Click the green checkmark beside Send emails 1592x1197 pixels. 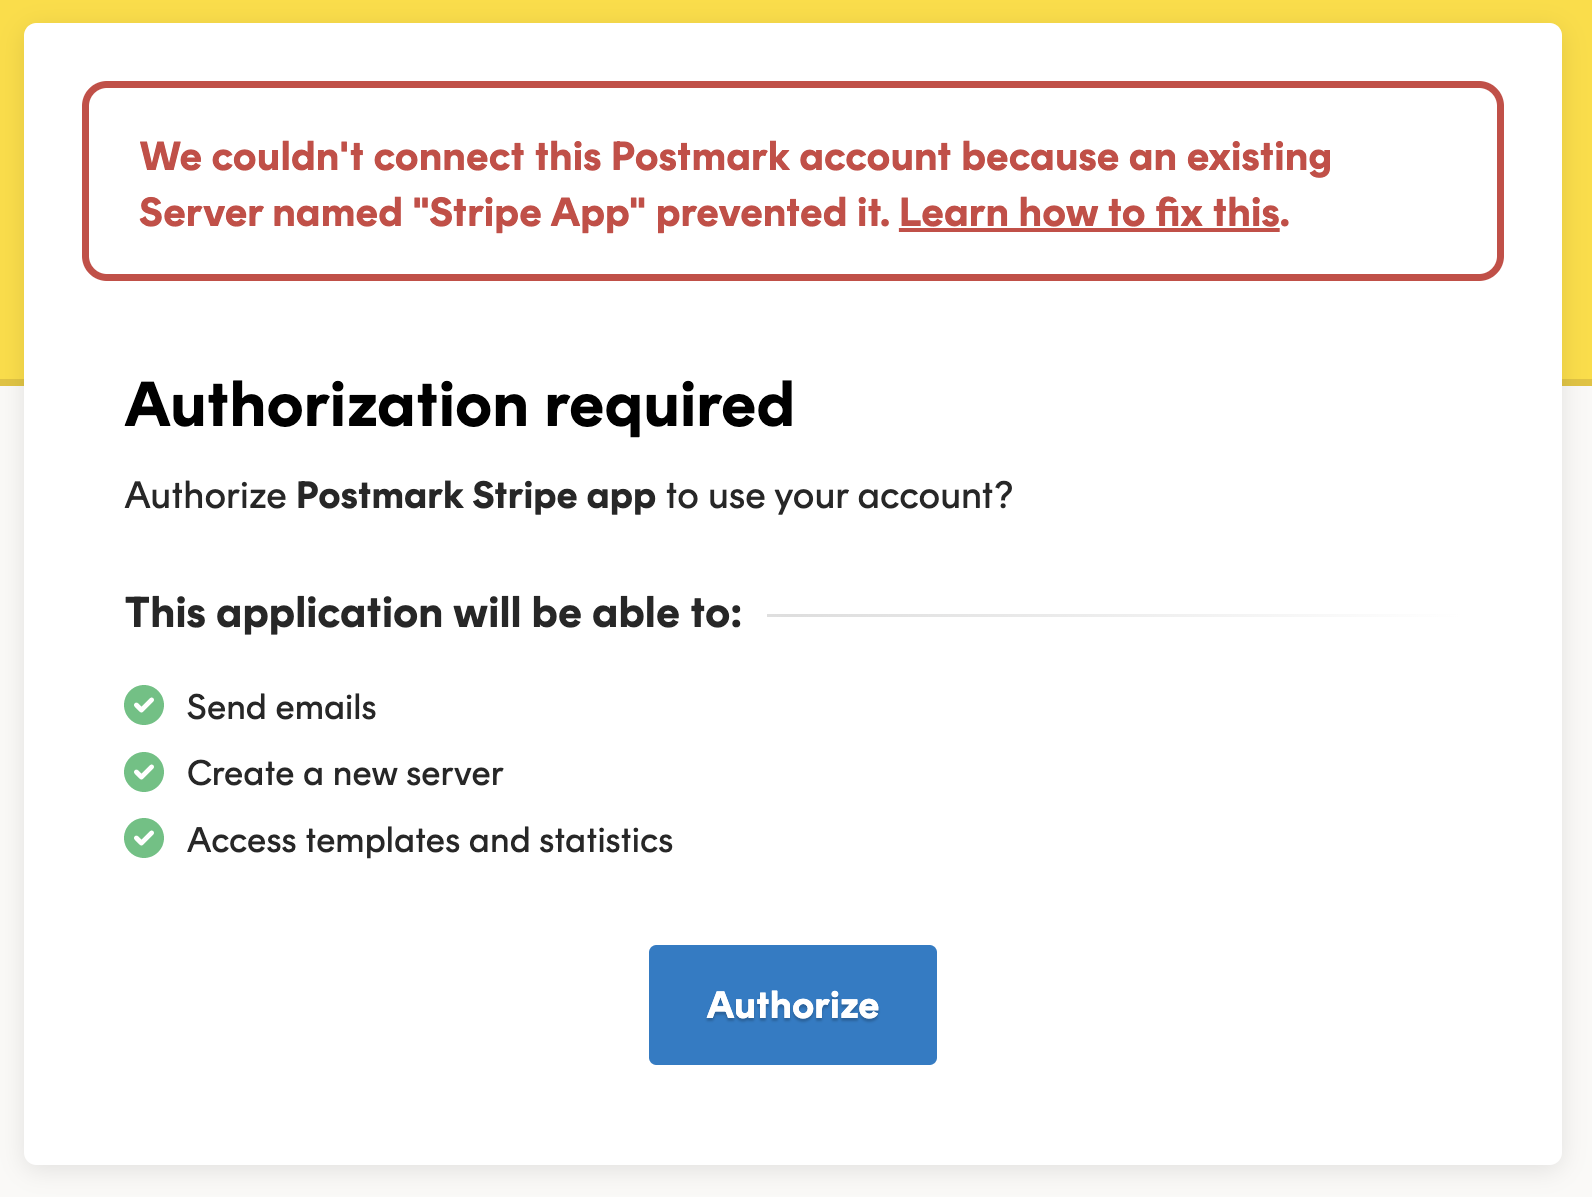coord(144,706)
